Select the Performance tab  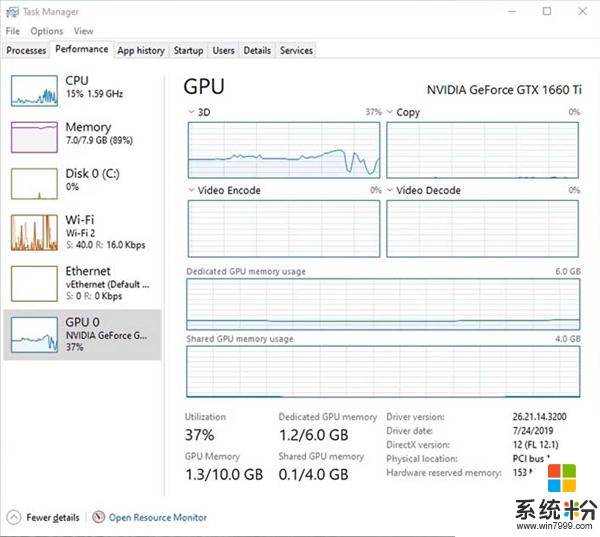82,49
